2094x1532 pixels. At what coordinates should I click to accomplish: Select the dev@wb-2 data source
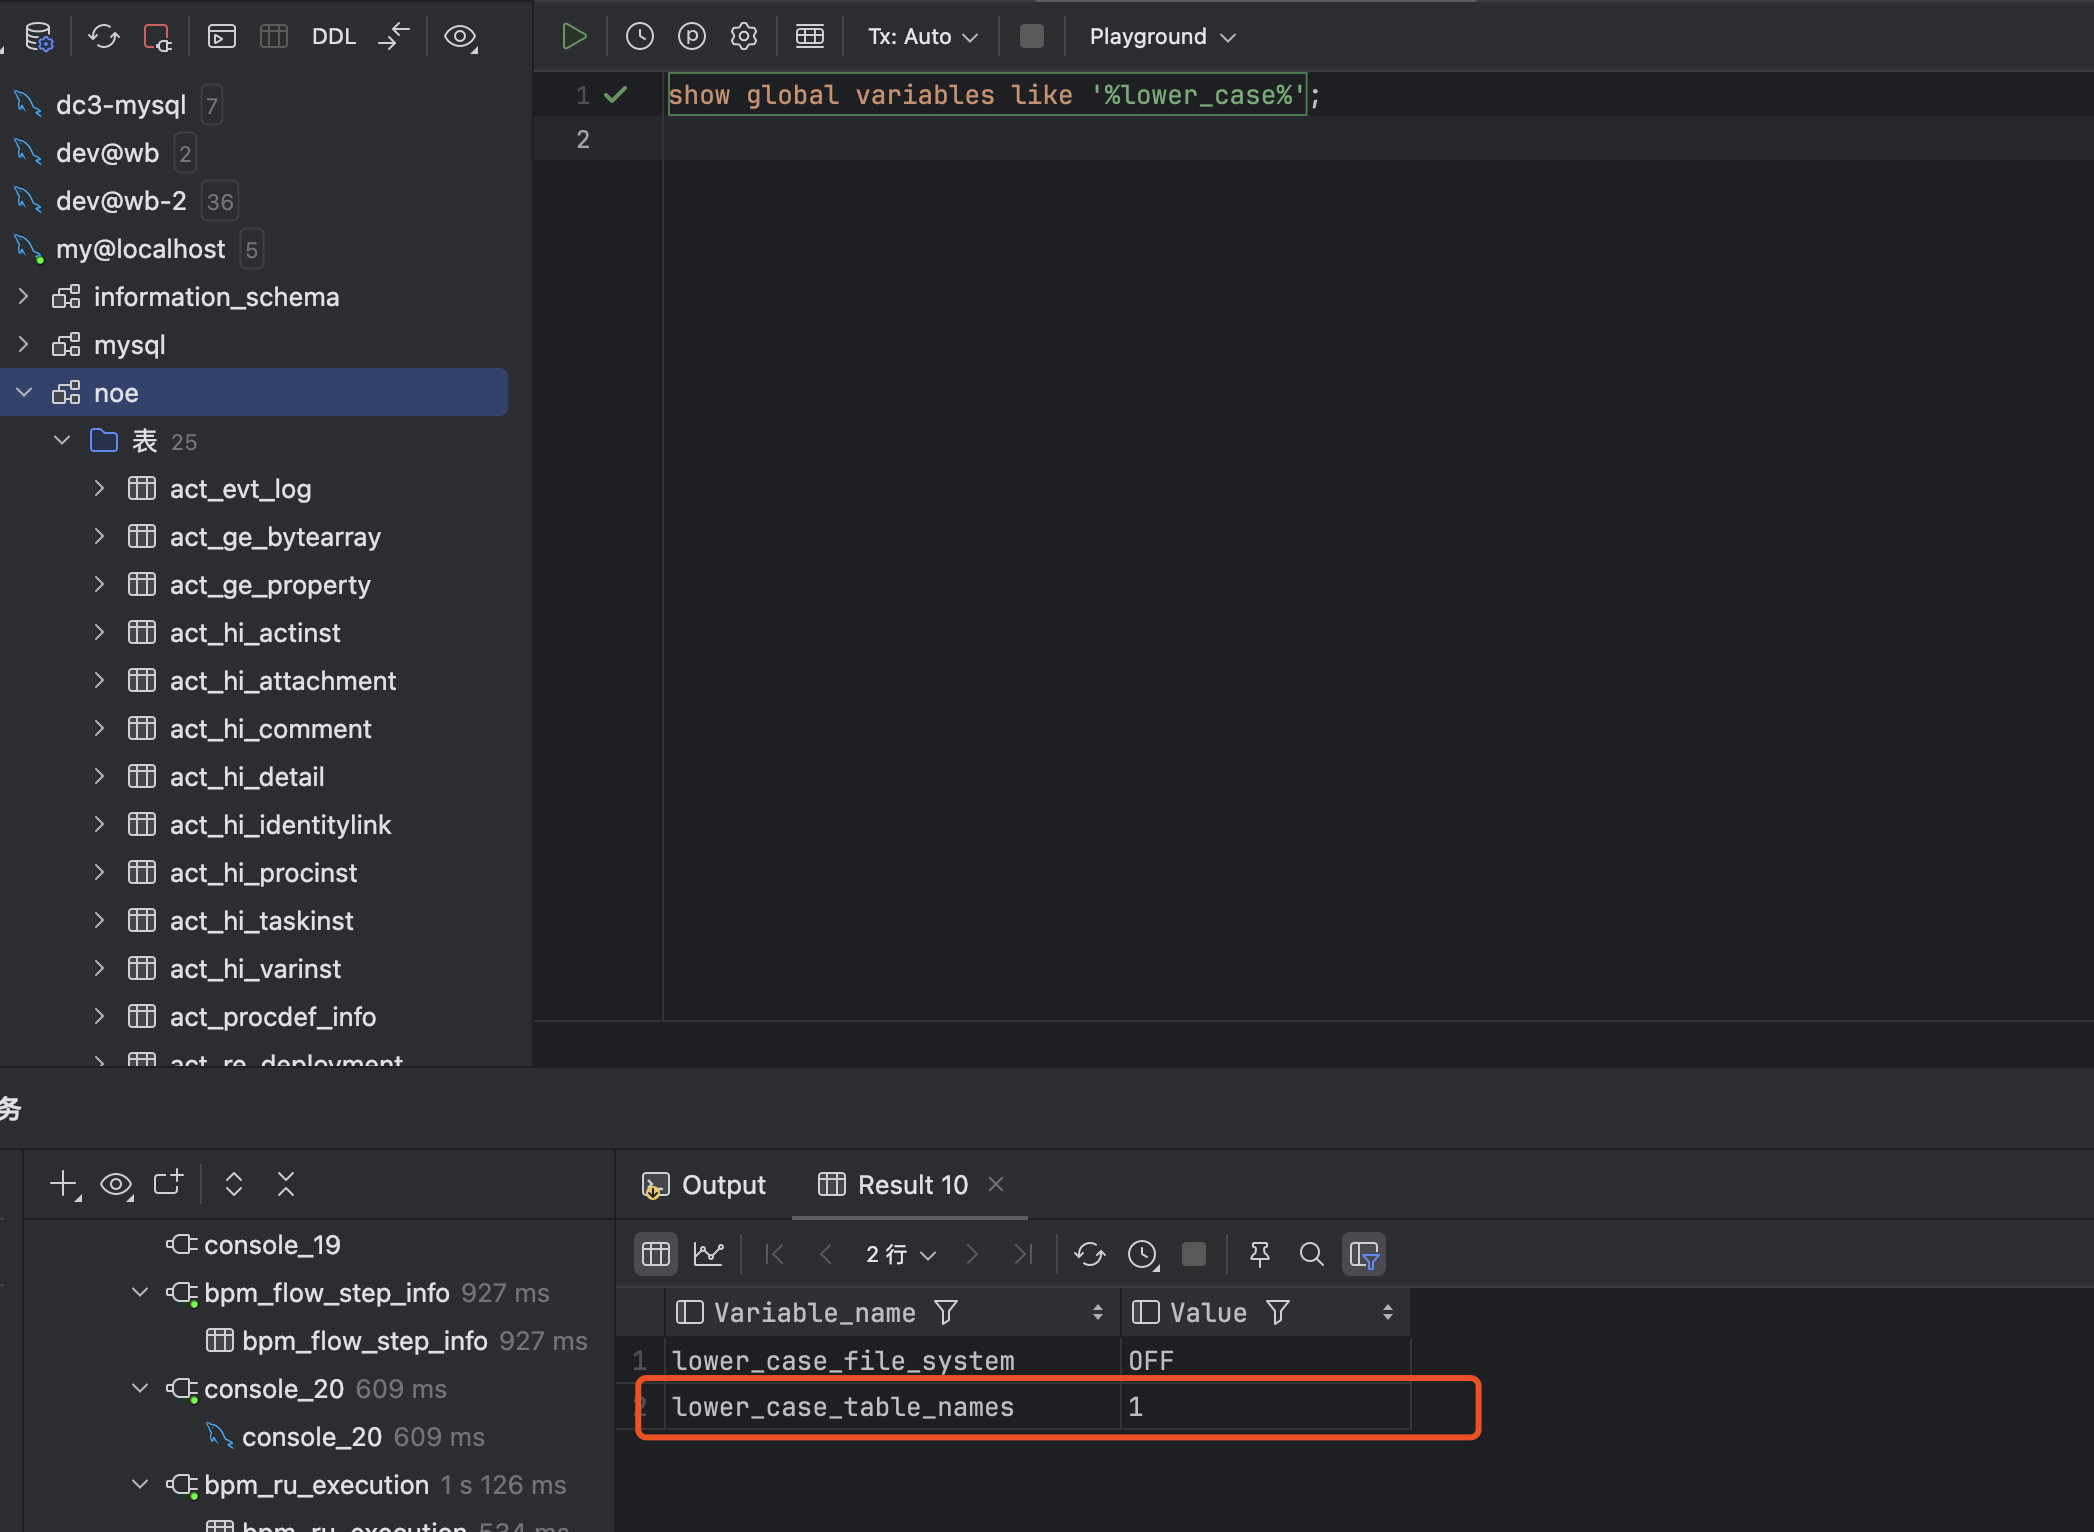(x=121, y=201)
